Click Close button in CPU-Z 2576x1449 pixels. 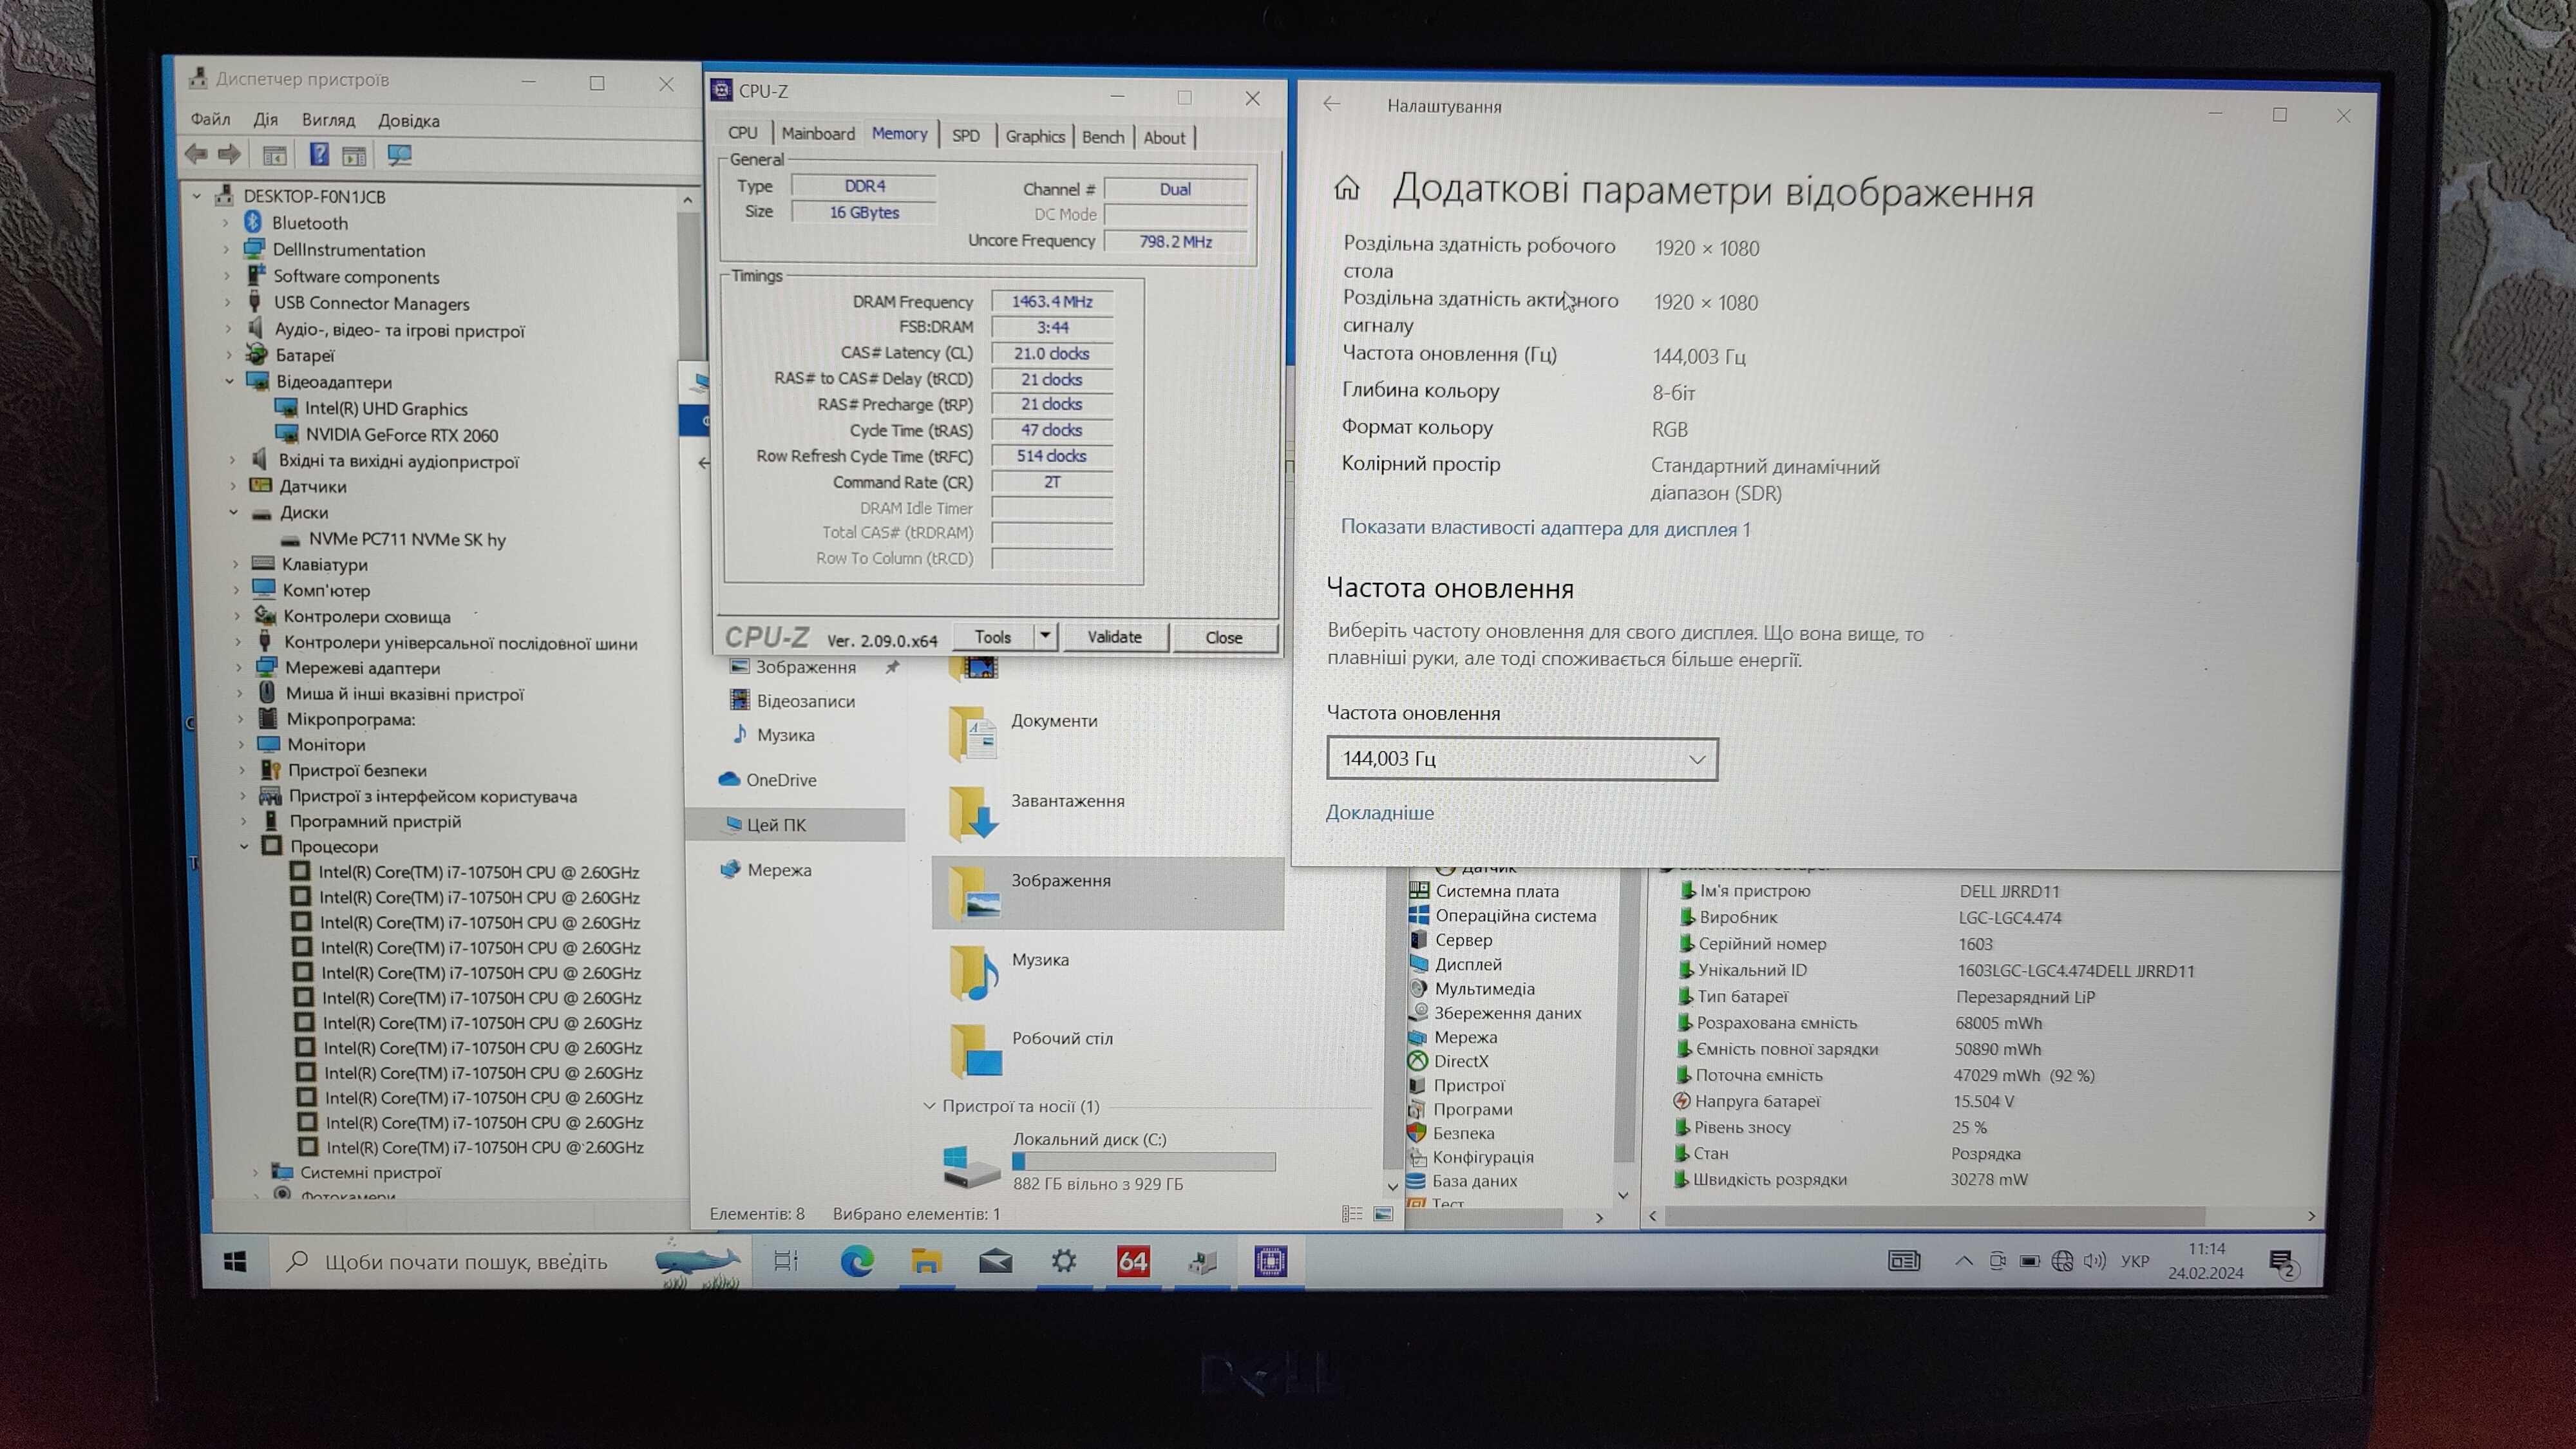(x=1223, y=638)
